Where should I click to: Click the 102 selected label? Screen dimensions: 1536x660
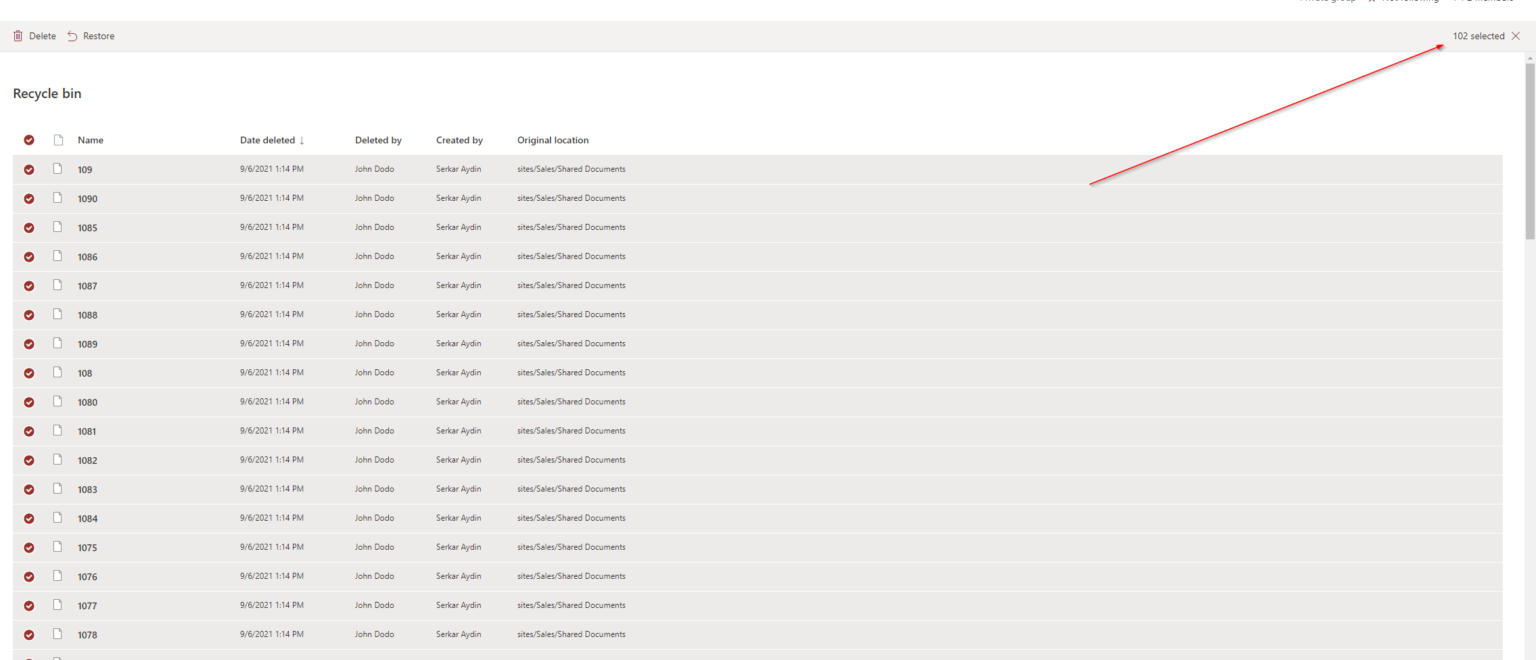(1478, 36)
